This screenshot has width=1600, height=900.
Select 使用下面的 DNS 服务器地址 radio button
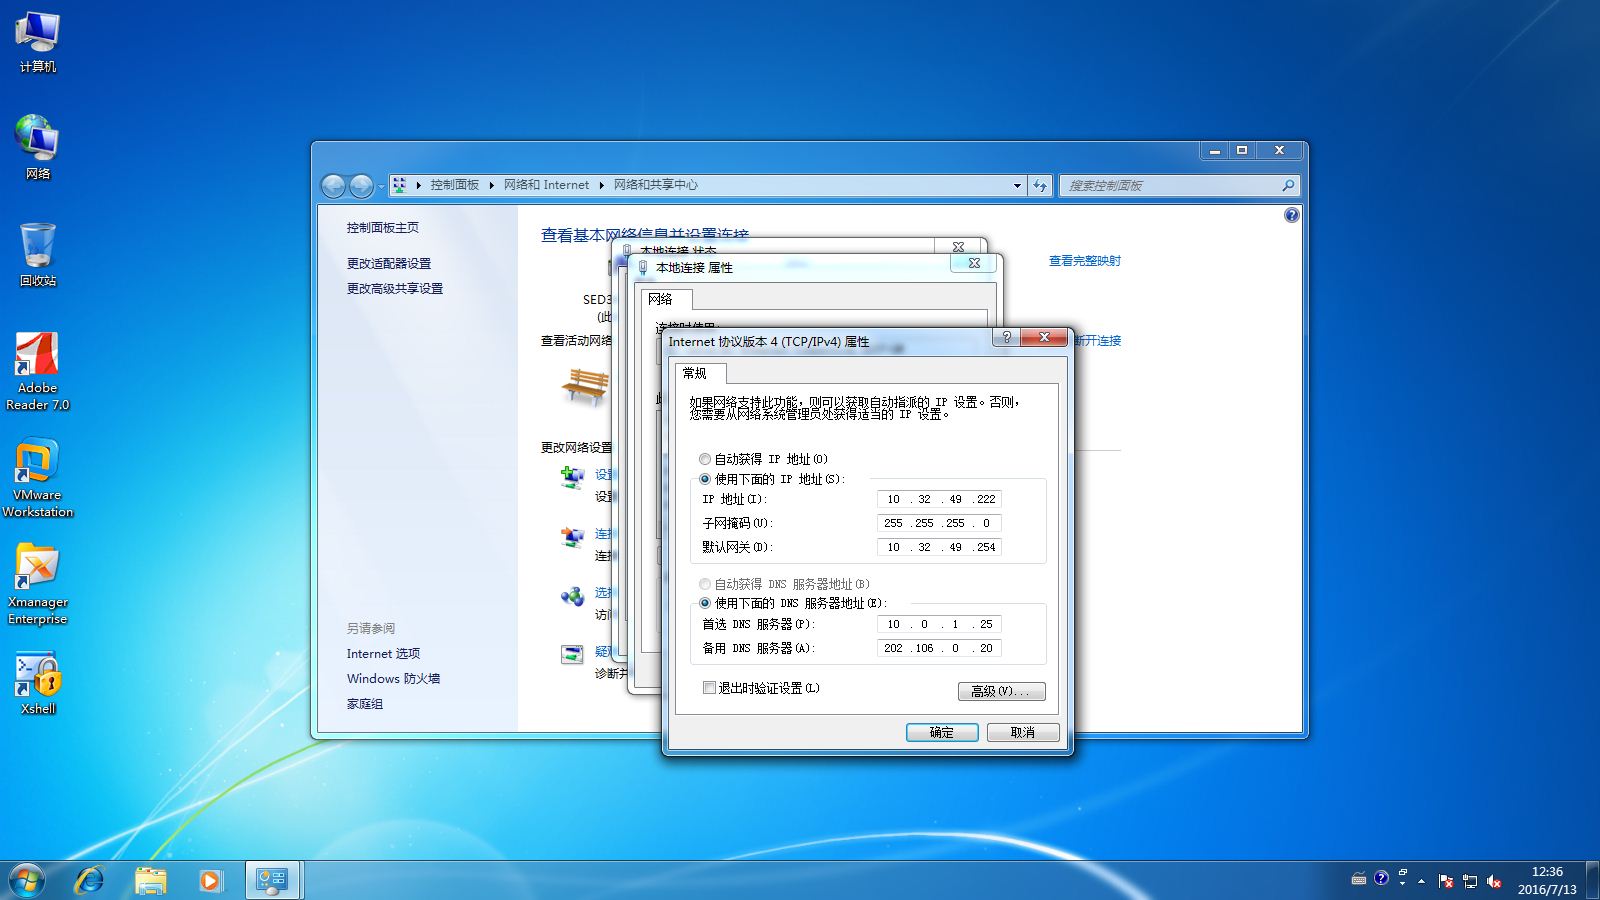pos(705,603)
